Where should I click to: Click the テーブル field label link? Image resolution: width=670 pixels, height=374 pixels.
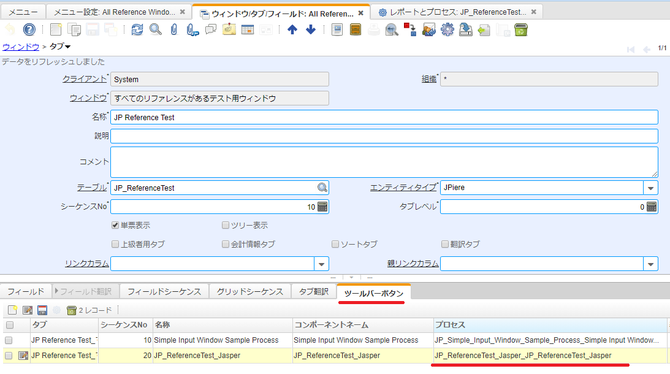click(92, 187)
